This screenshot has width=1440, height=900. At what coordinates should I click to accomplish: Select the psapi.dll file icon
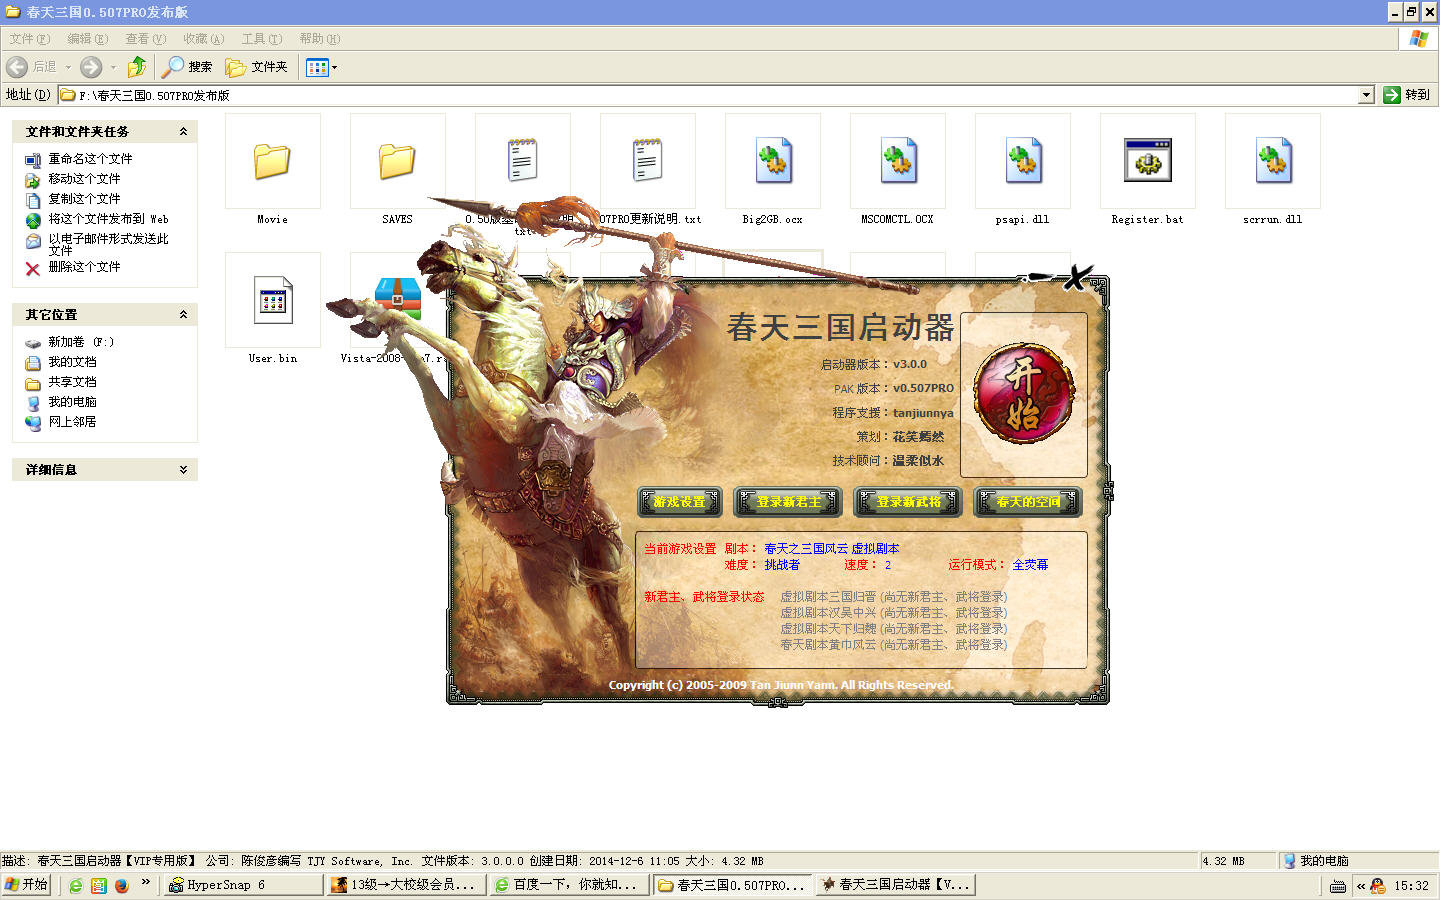click(1023, 161)
